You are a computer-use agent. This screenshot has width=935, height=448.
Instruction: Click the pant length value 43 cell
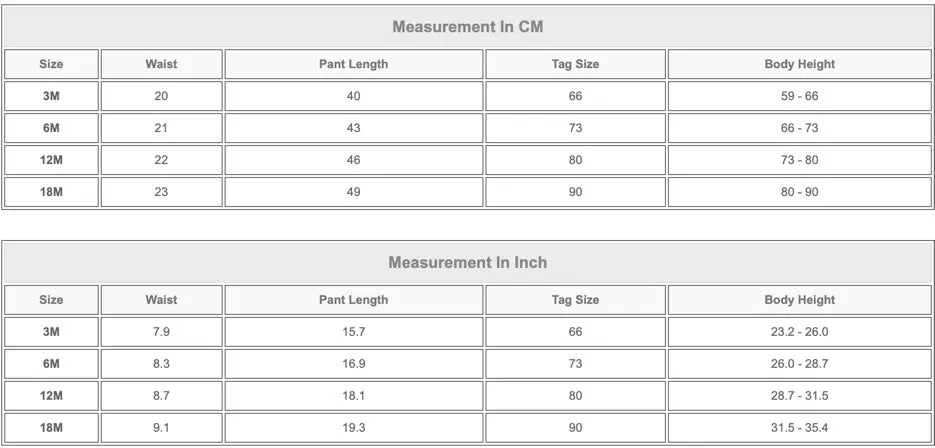354,128
